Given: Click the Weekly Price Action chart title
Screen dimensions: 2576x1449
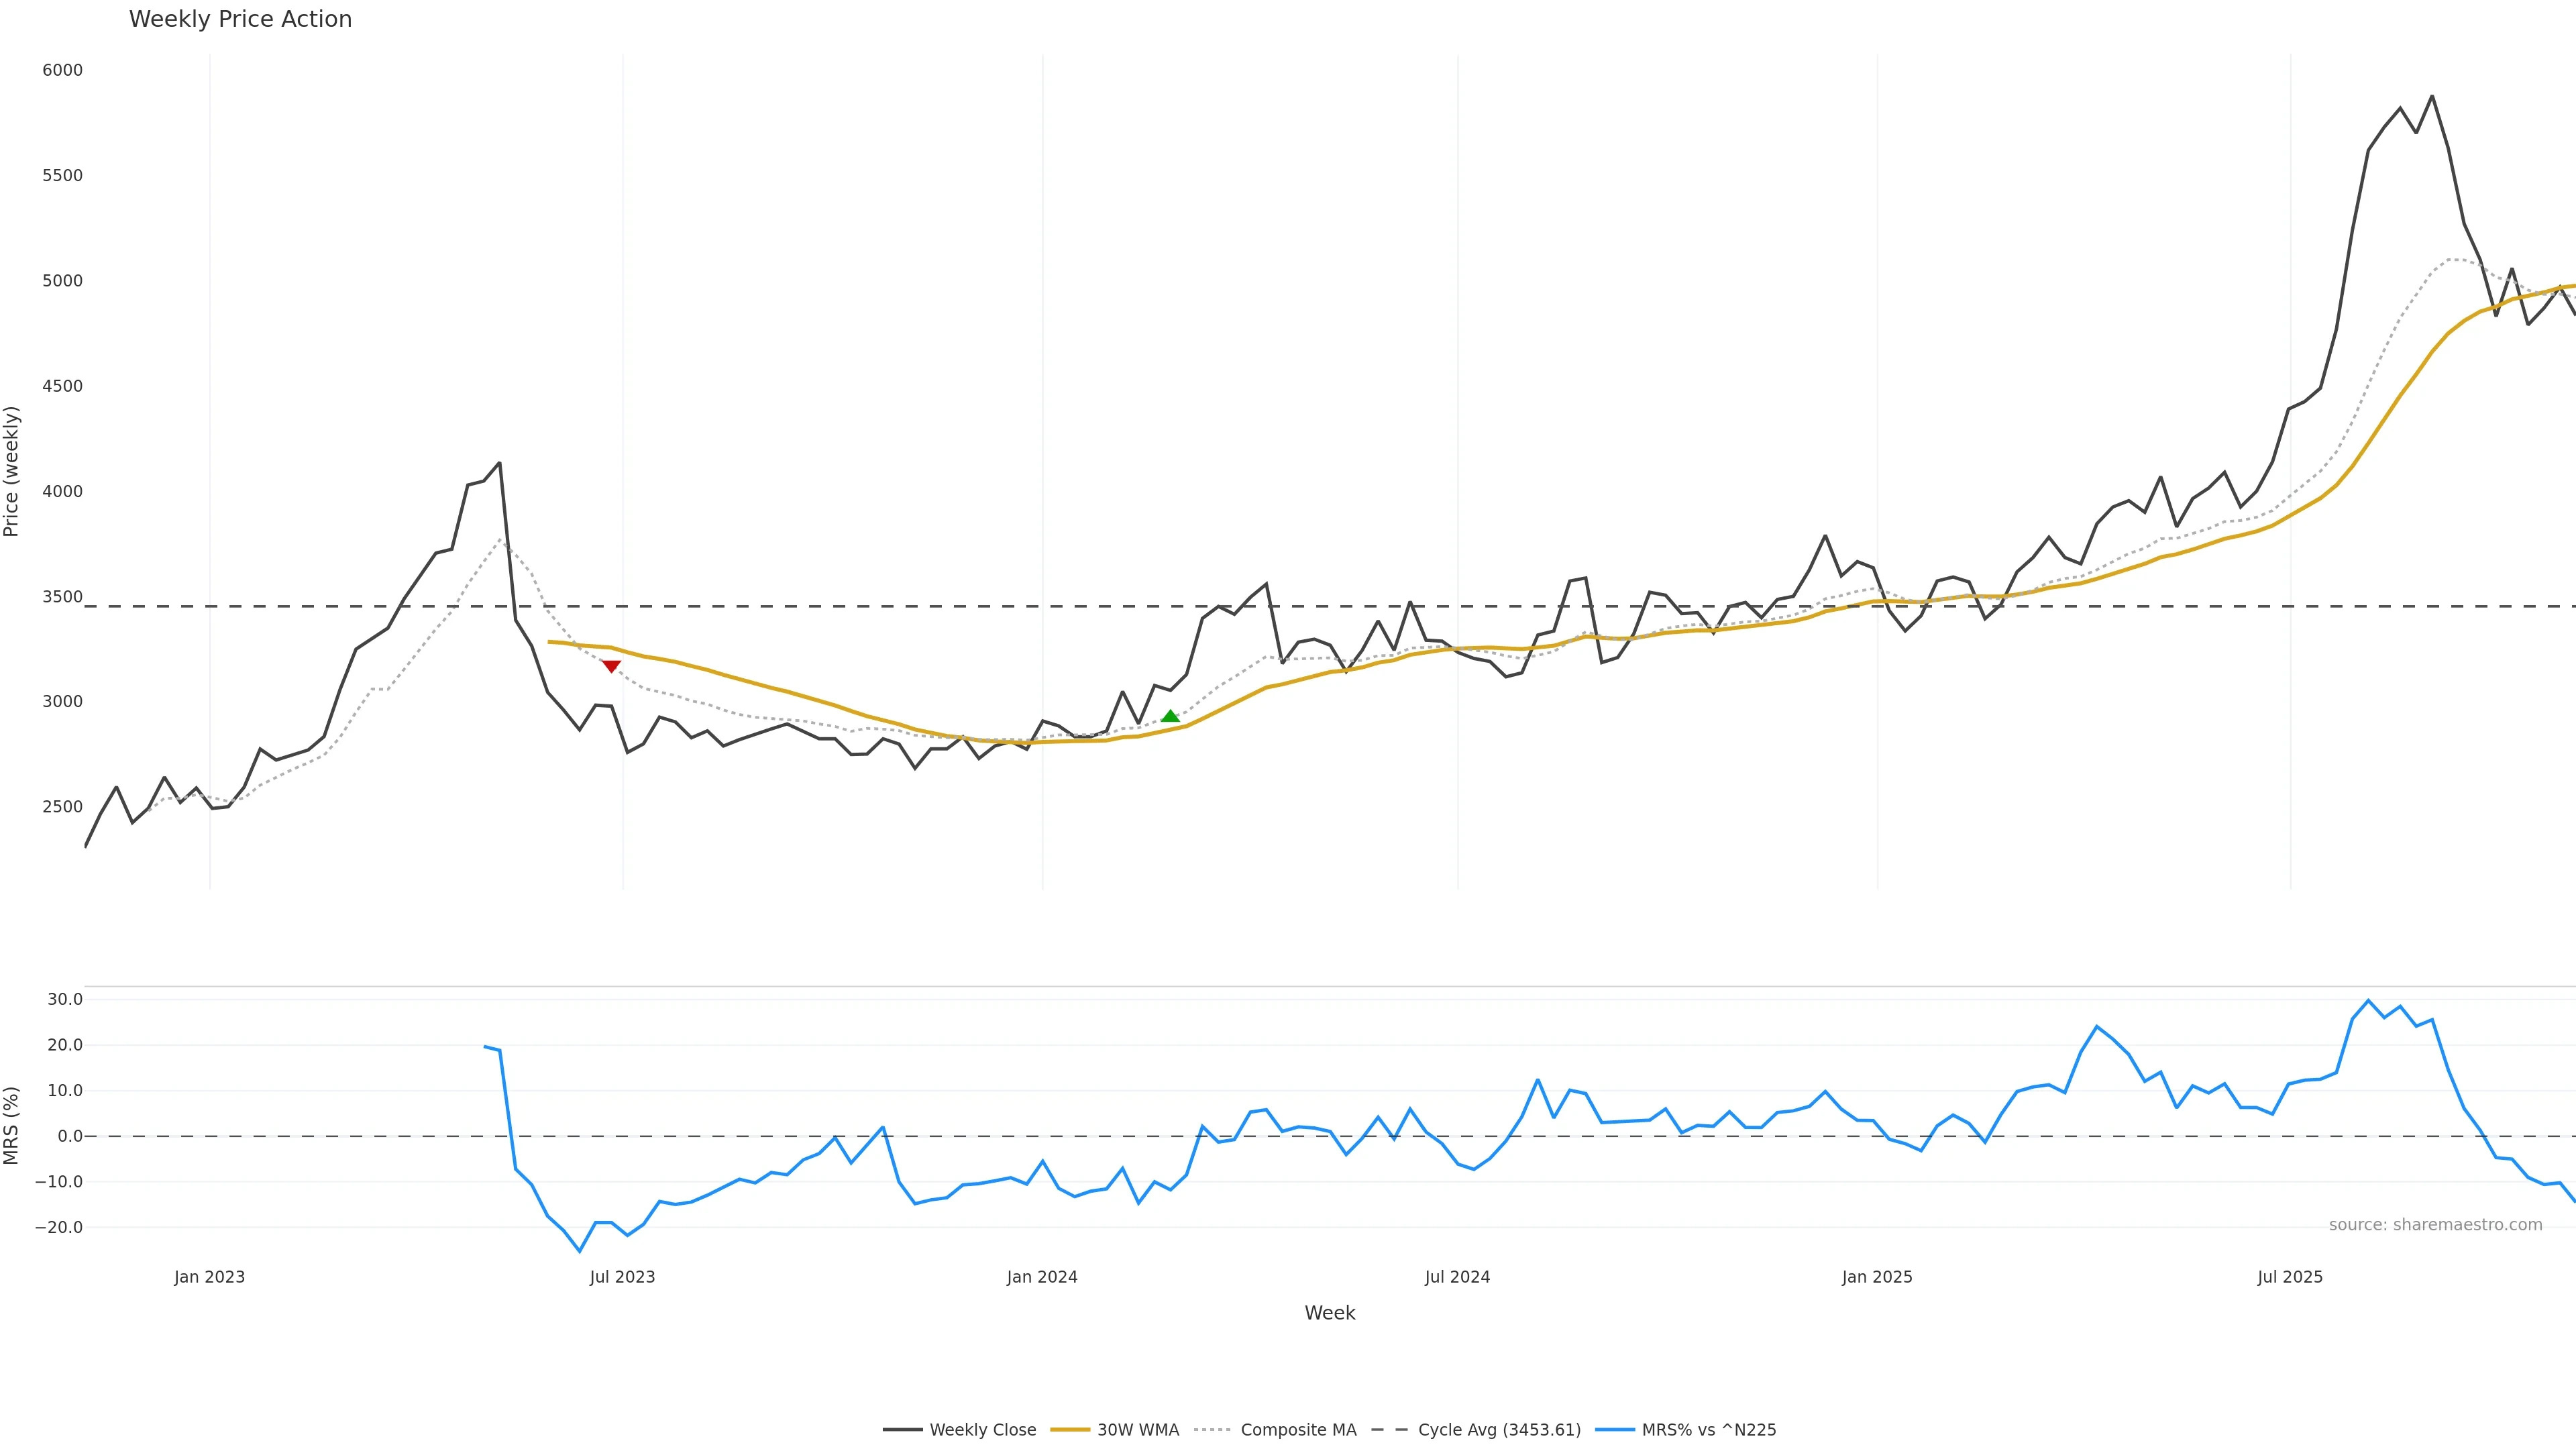Looking at the screenshot, I should click(x=240, y=19).
